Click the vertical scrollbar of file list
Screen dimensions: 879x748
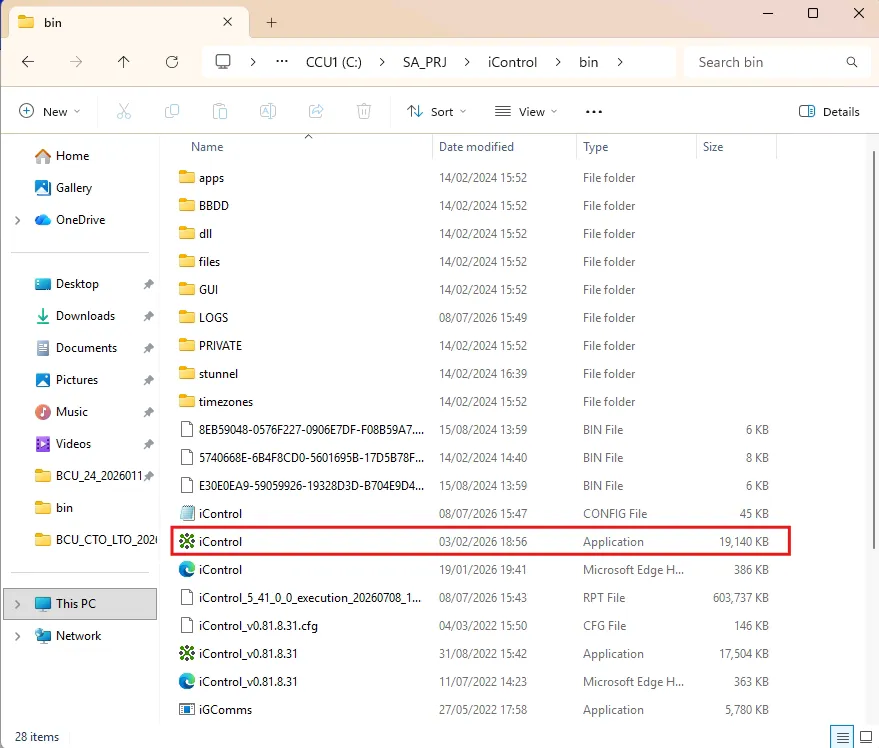pos(873,350)
